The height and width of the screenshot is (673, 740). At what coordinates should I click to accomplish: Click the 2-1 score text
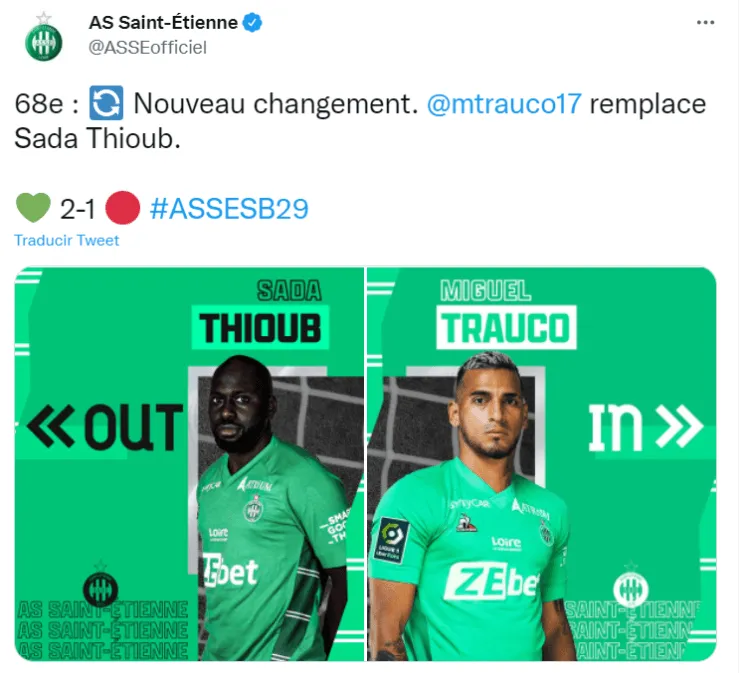78,209
